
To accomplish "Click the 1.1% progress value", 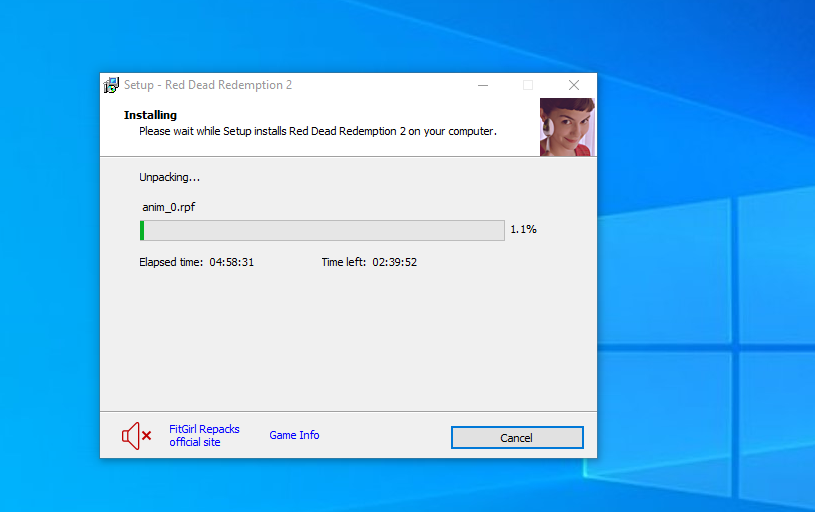I will click(523, 229).
